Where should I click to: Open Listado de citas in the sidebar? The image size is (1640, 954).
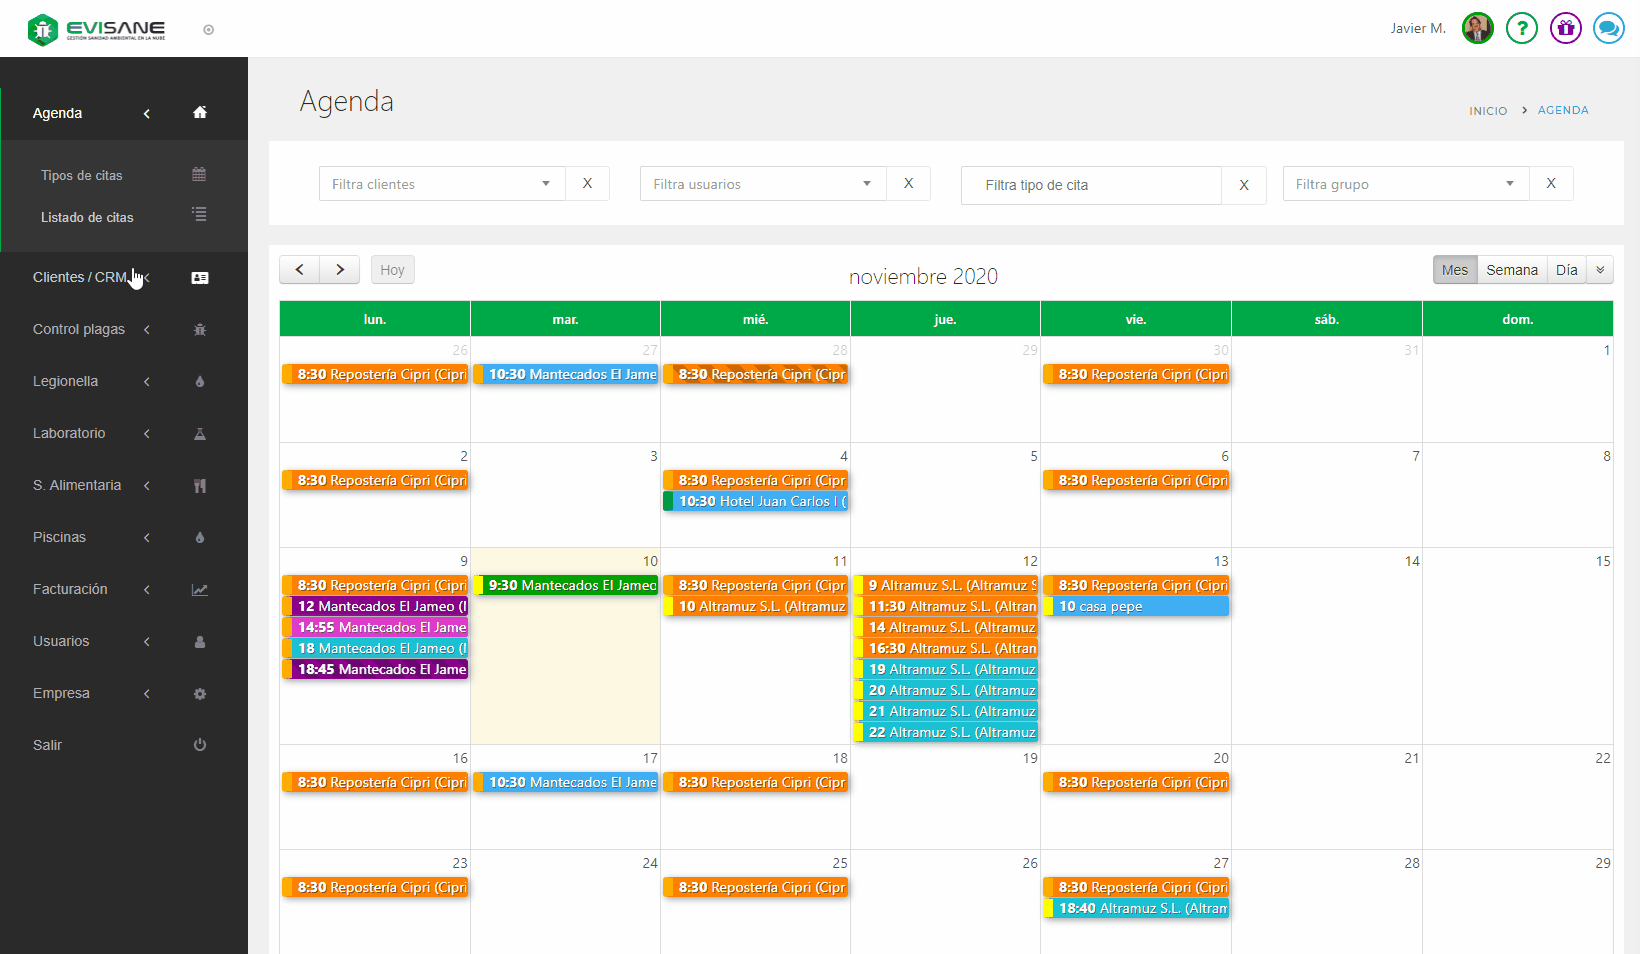coord(87,217)
